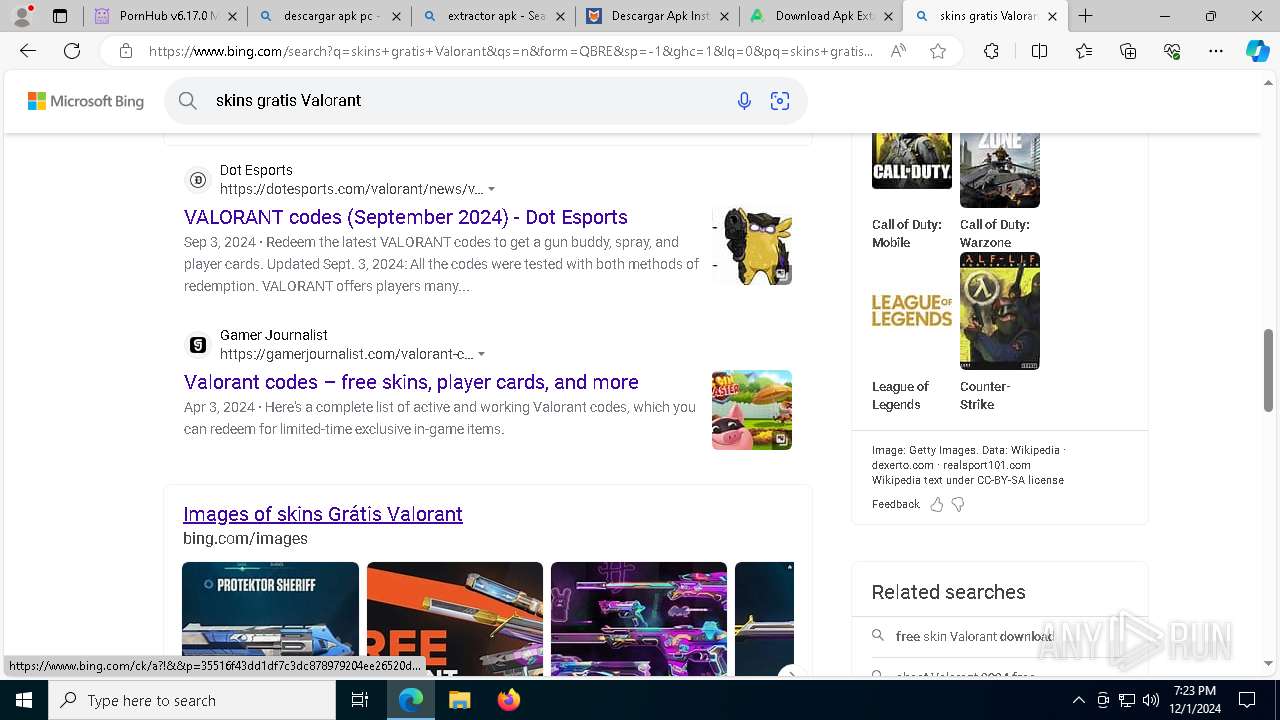
Task: Click the Windows taskbar search box
Action: [x=192, y=700]
